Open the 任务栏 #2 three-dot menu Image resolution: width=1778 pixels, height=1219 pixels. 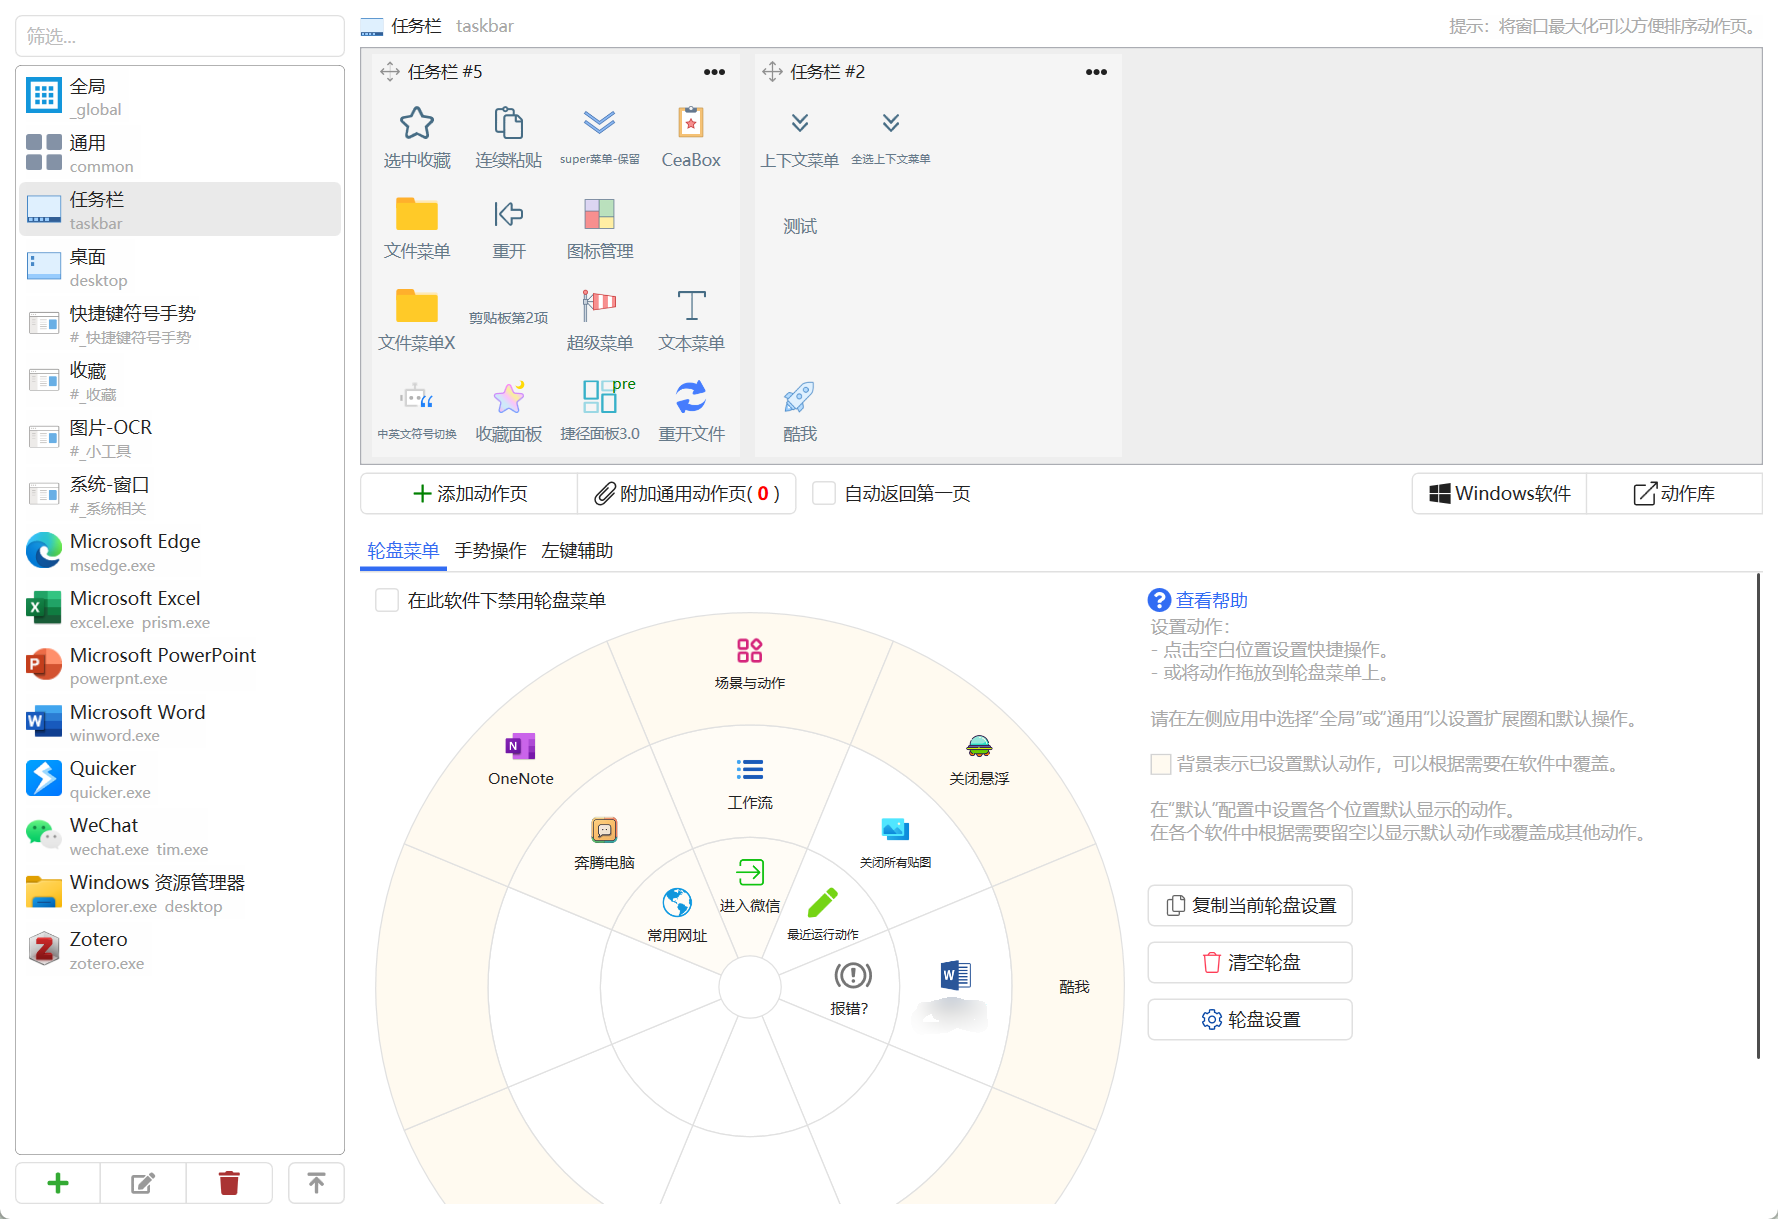point(1096,72)
